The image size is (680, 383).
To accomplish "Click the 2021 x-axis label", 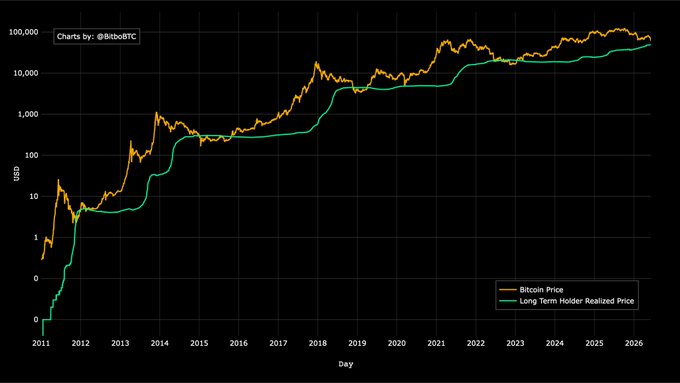I will pyautogui.click(x=436, y=344).
